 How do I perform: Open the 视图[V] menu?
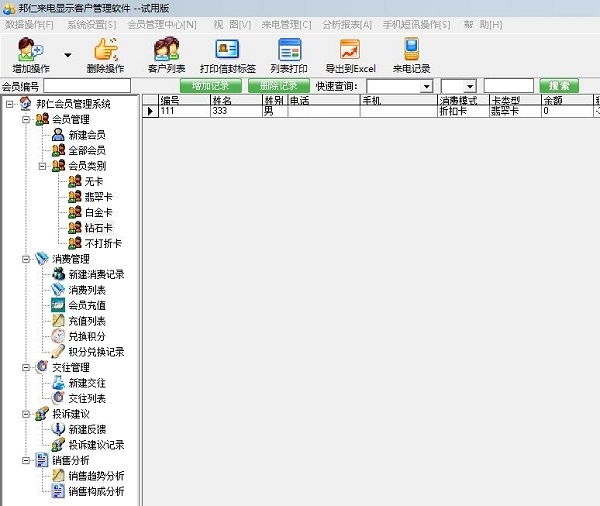coord(232,25)
